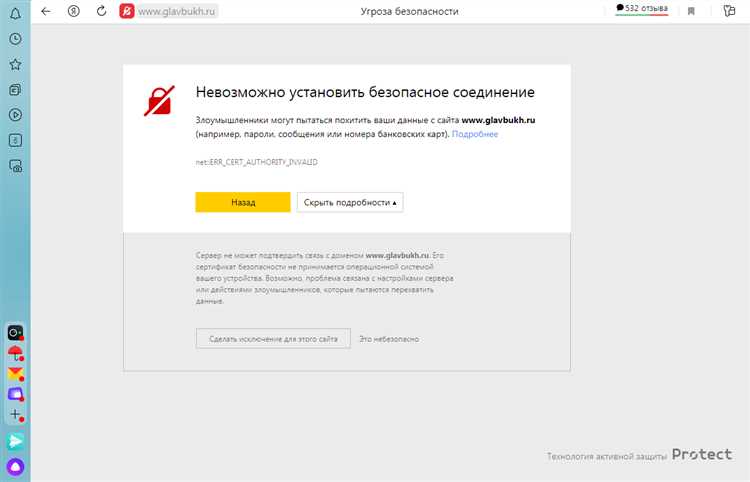Open the Подробнее link
Viewport: 750px width, 482px height.
(475, 134)
